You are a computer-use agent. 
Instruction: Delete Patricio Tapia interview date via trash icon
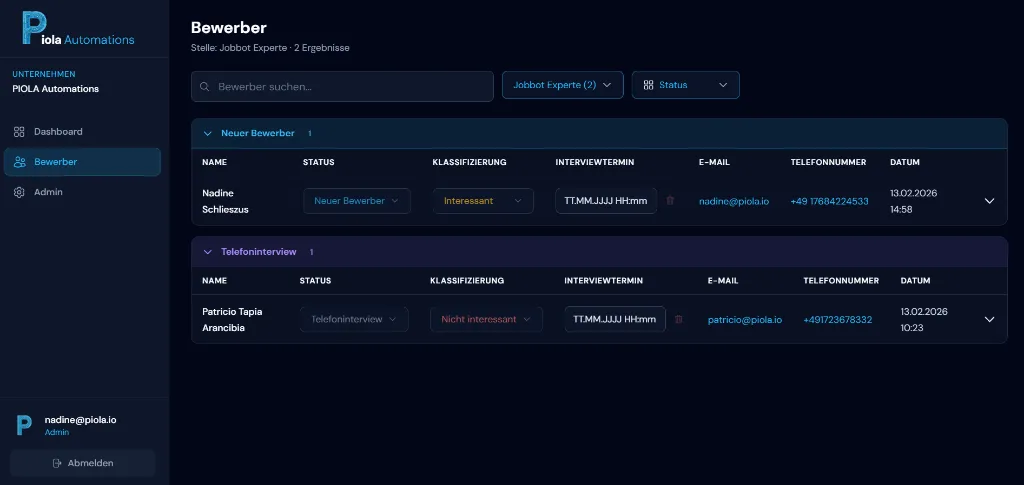tap(679, 320)
